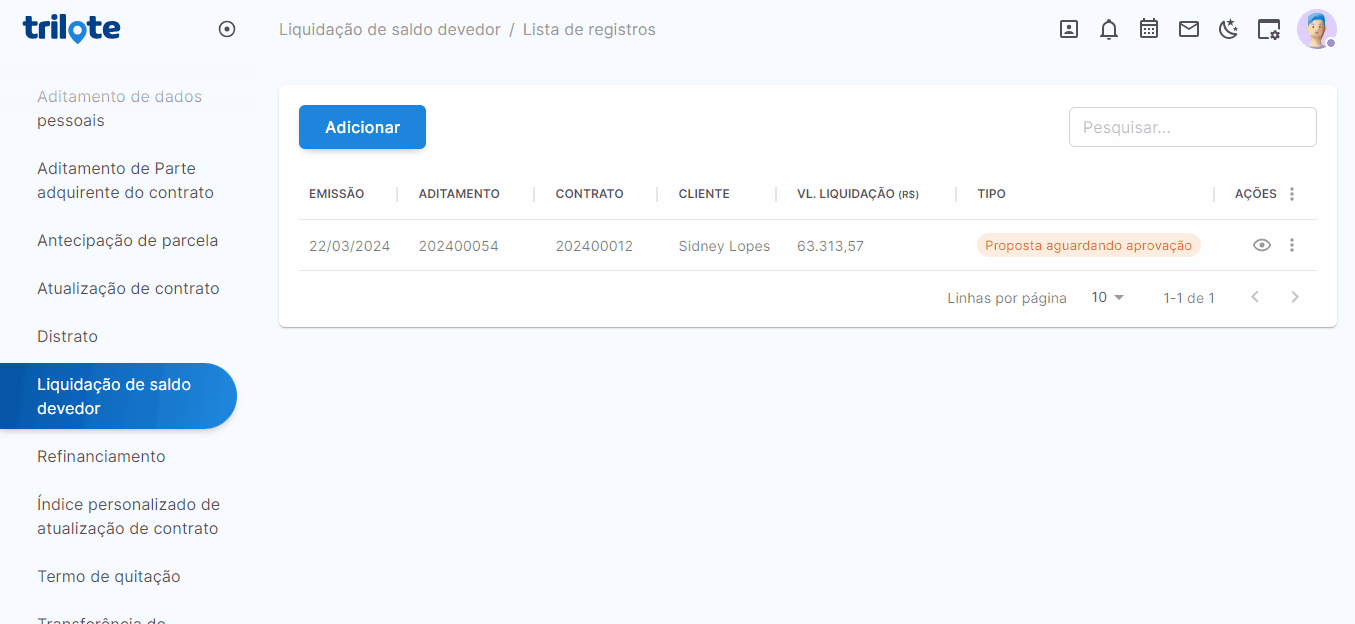Go to previous page chevron
The image size is (1355, 624).
(1255, 297)
